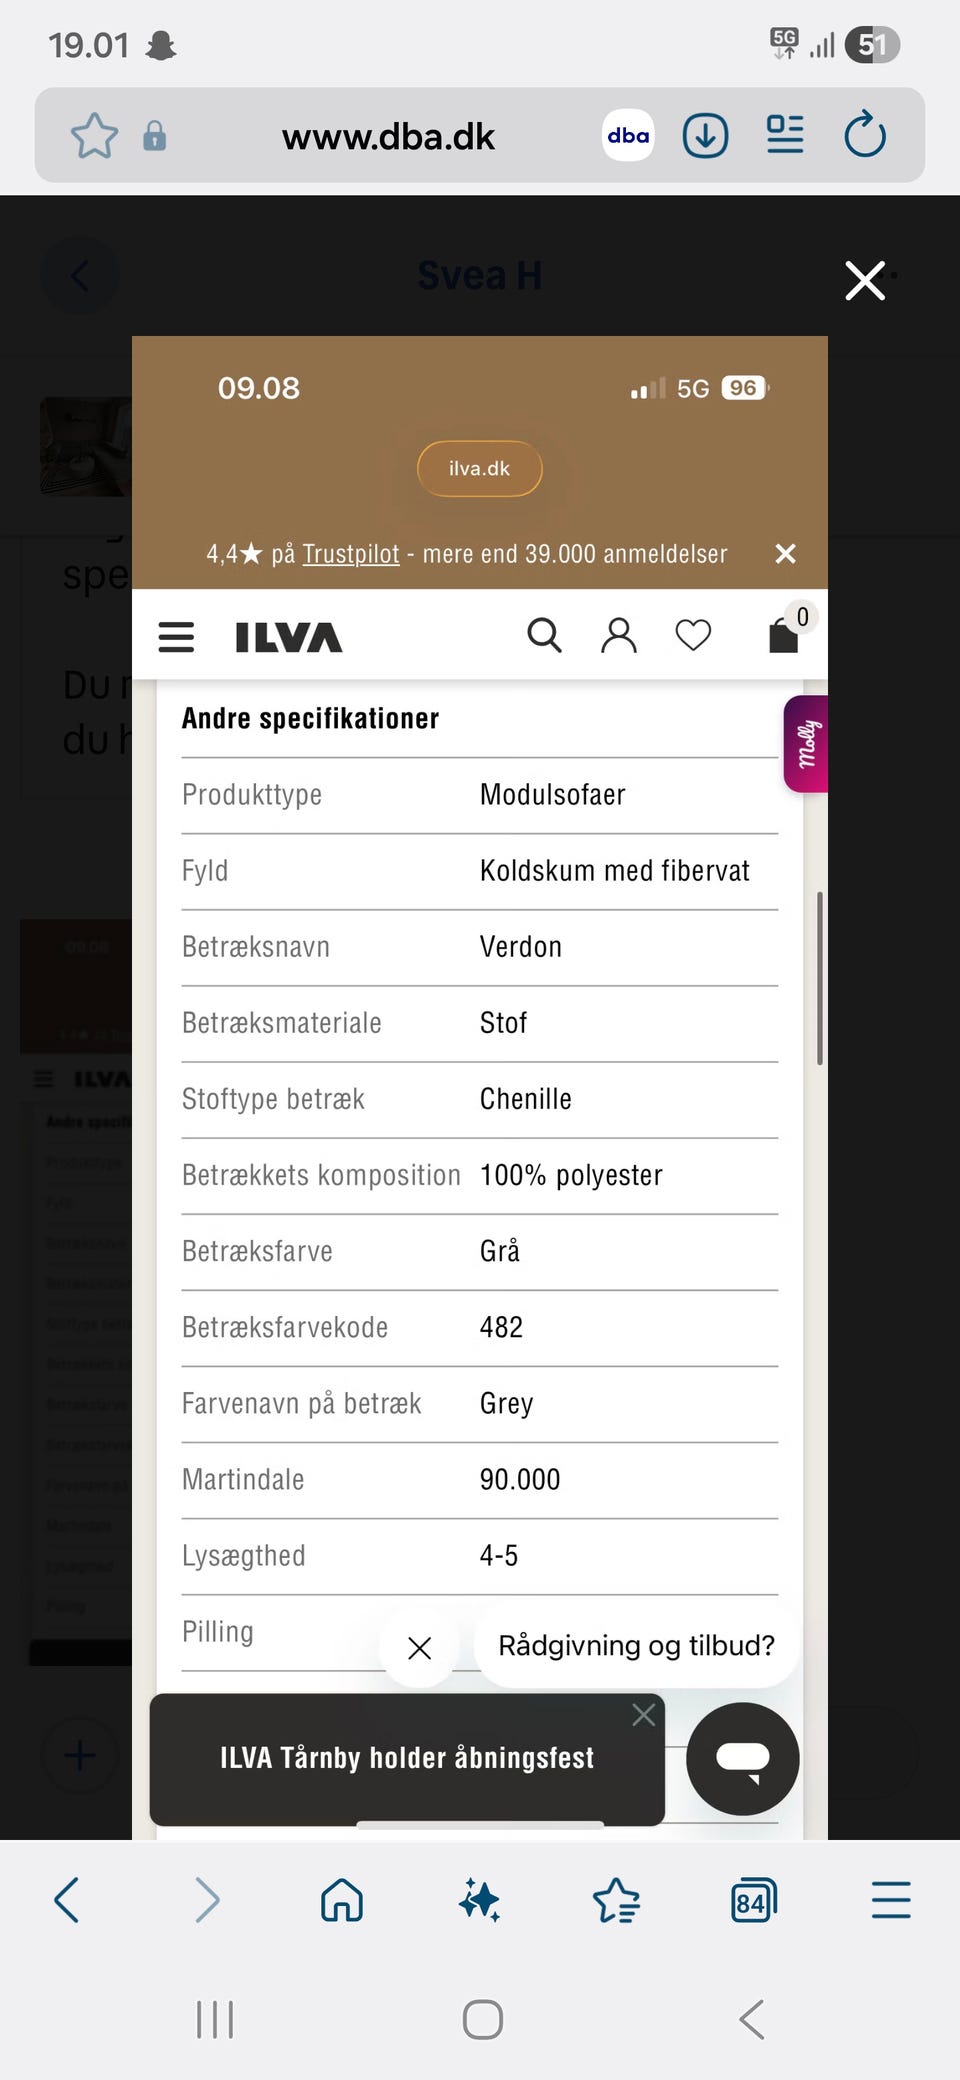Open the browser bookmarks list
Viewport: 960px width, 2080px height.
[616, 1900]
